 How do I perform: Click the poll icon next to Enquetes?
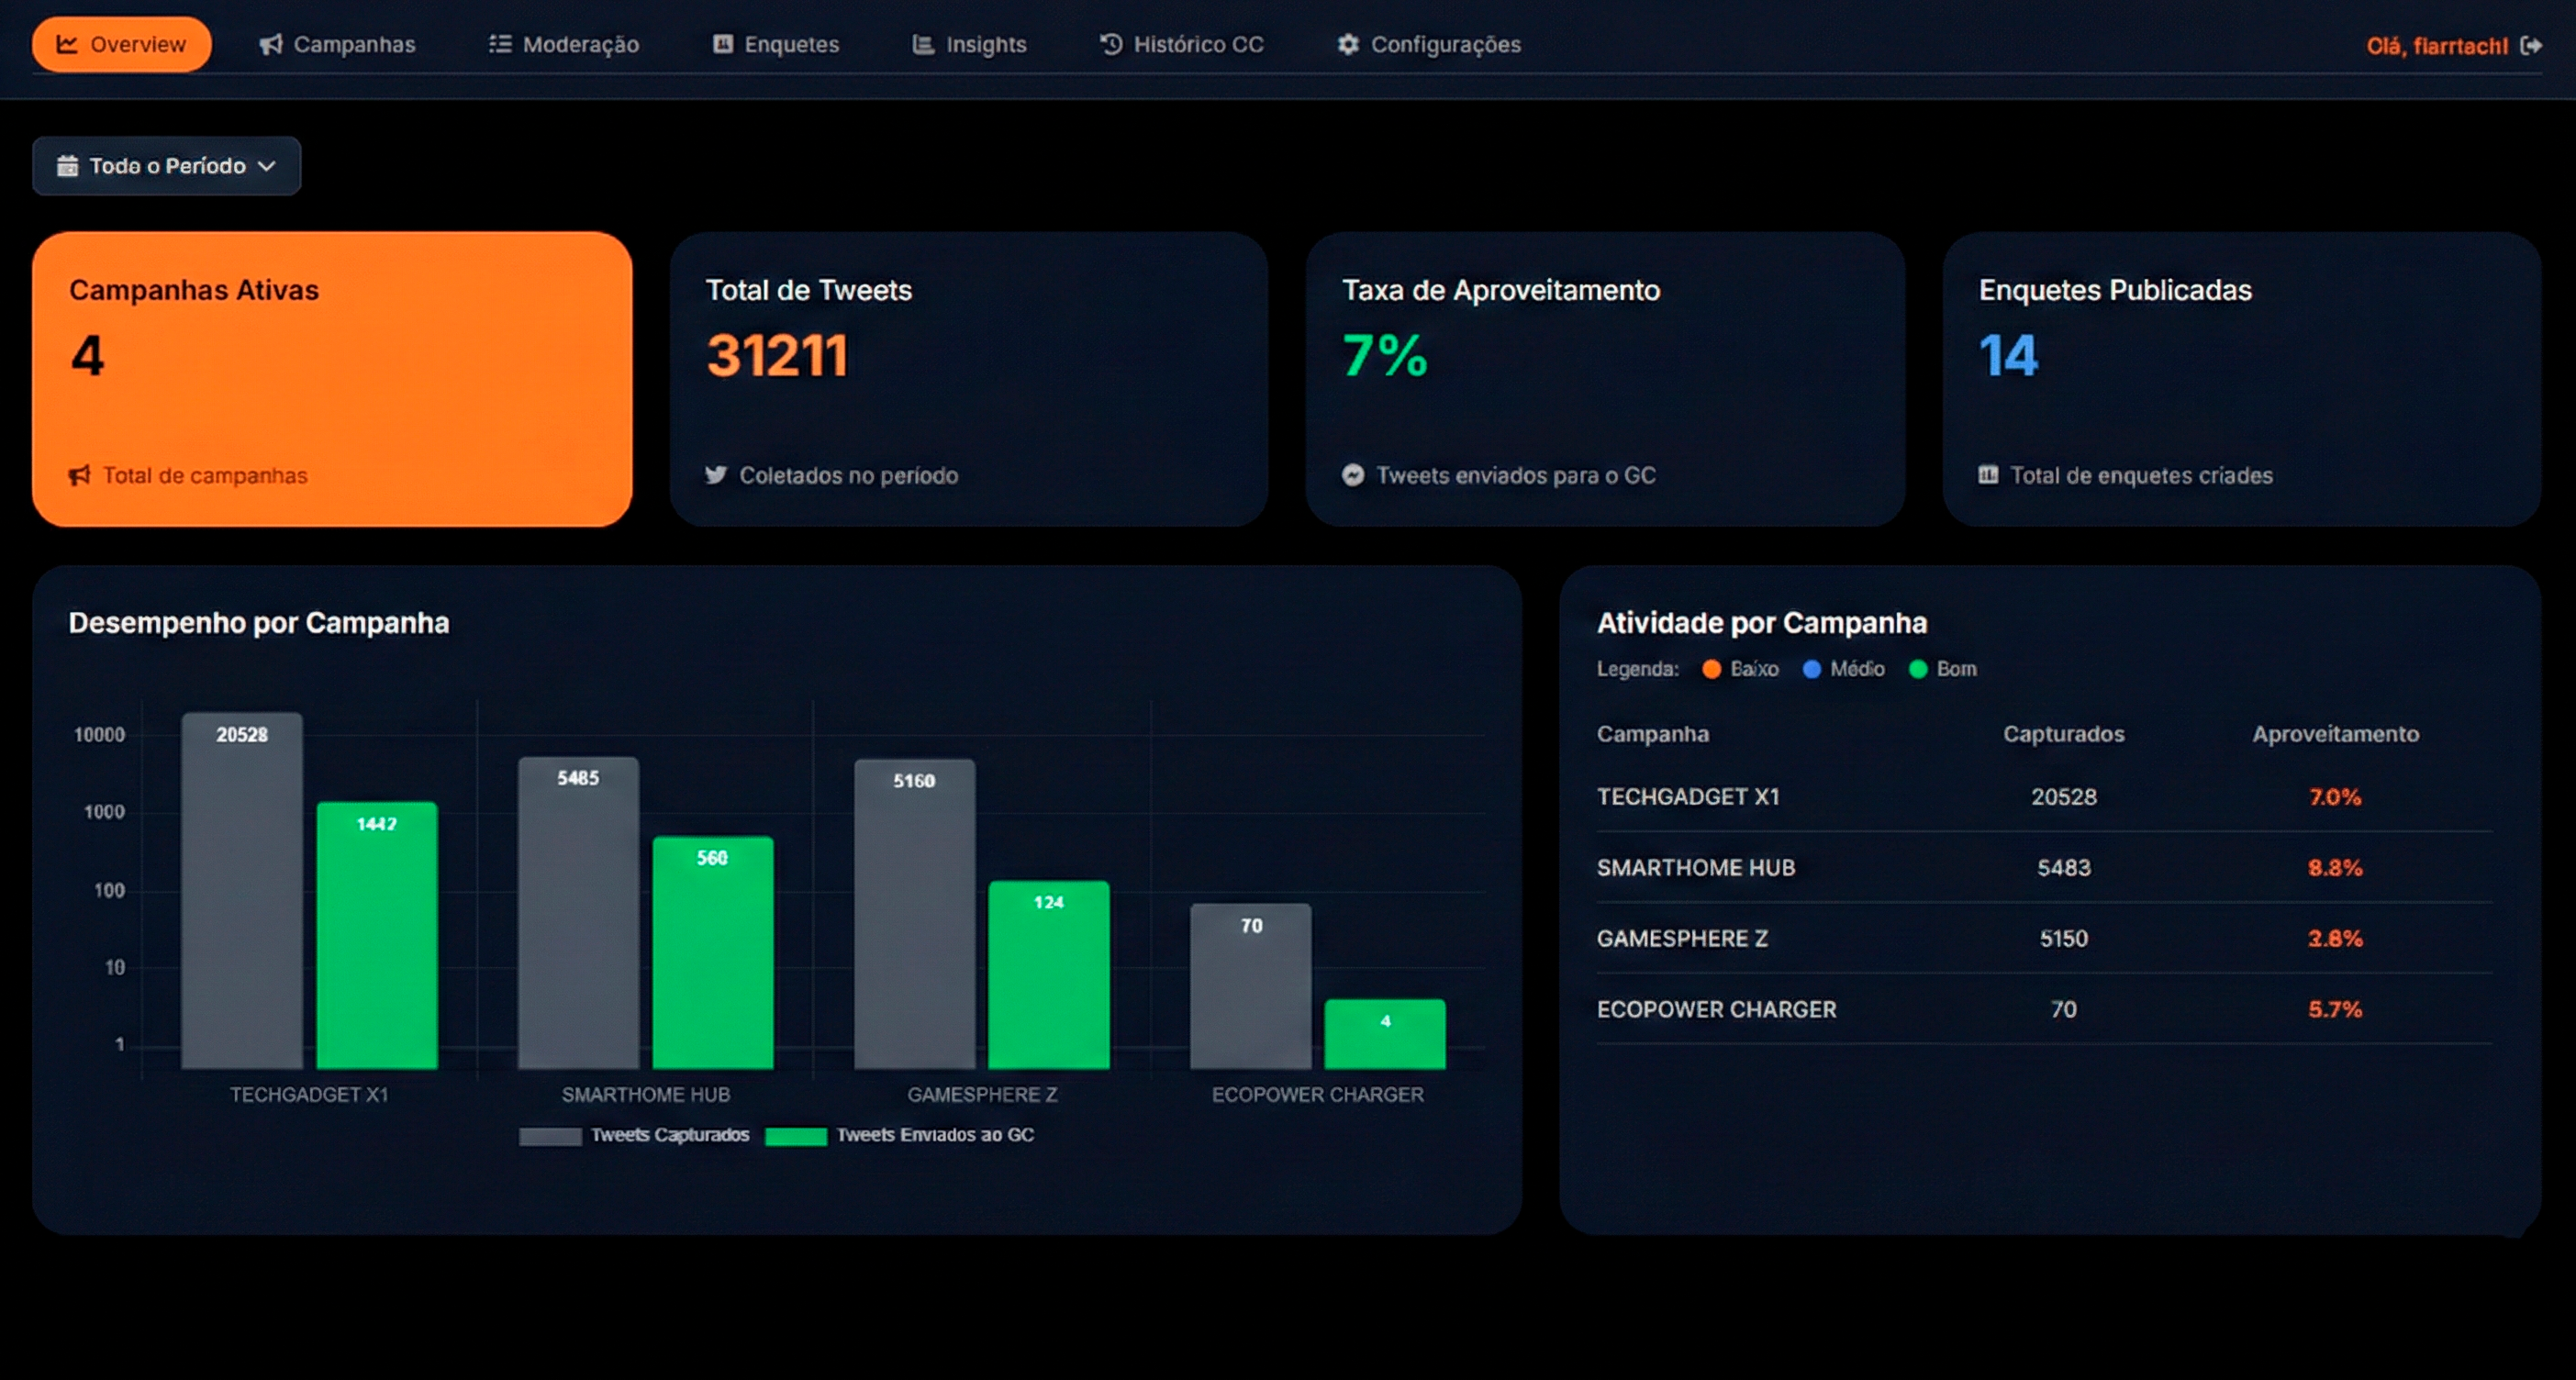pyautogui.click(x=722, y=45)
